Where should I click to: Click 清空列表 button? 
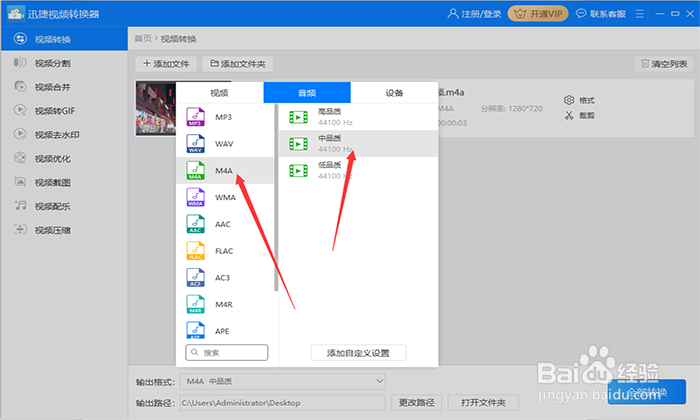pos(664,64)
